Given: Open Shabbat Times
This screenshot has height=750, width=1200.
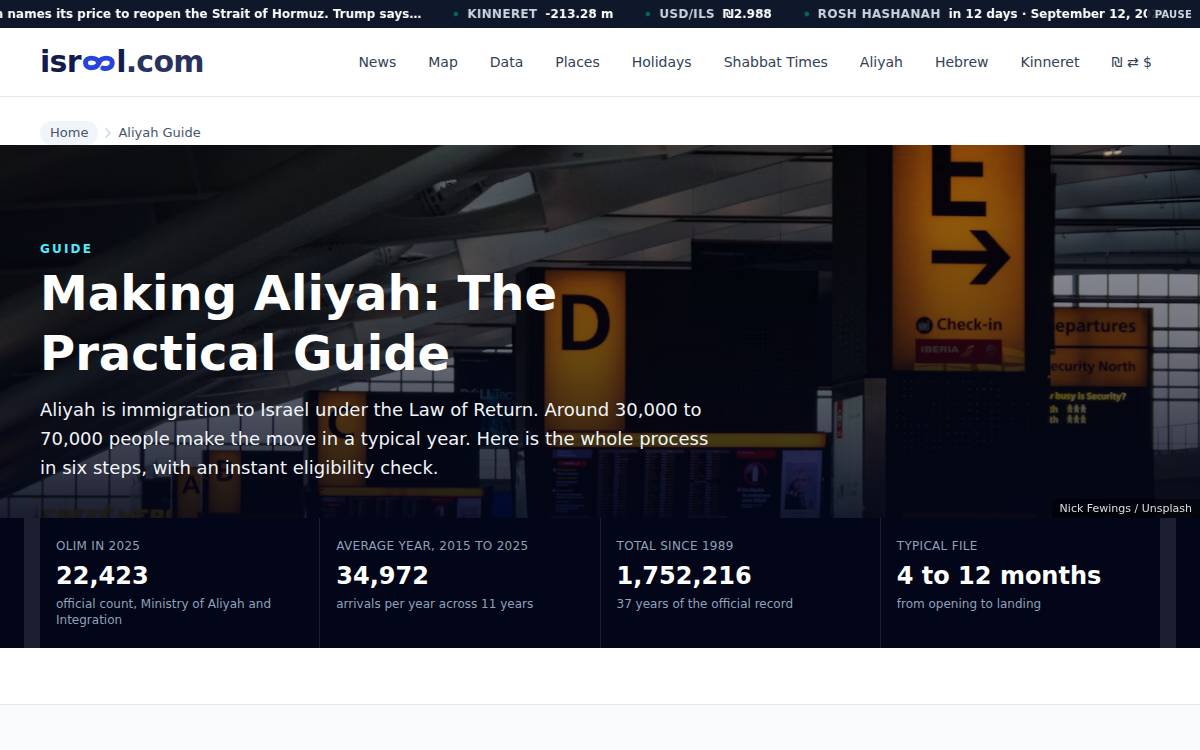Looking at the screenshot, I should coord(776,62).
